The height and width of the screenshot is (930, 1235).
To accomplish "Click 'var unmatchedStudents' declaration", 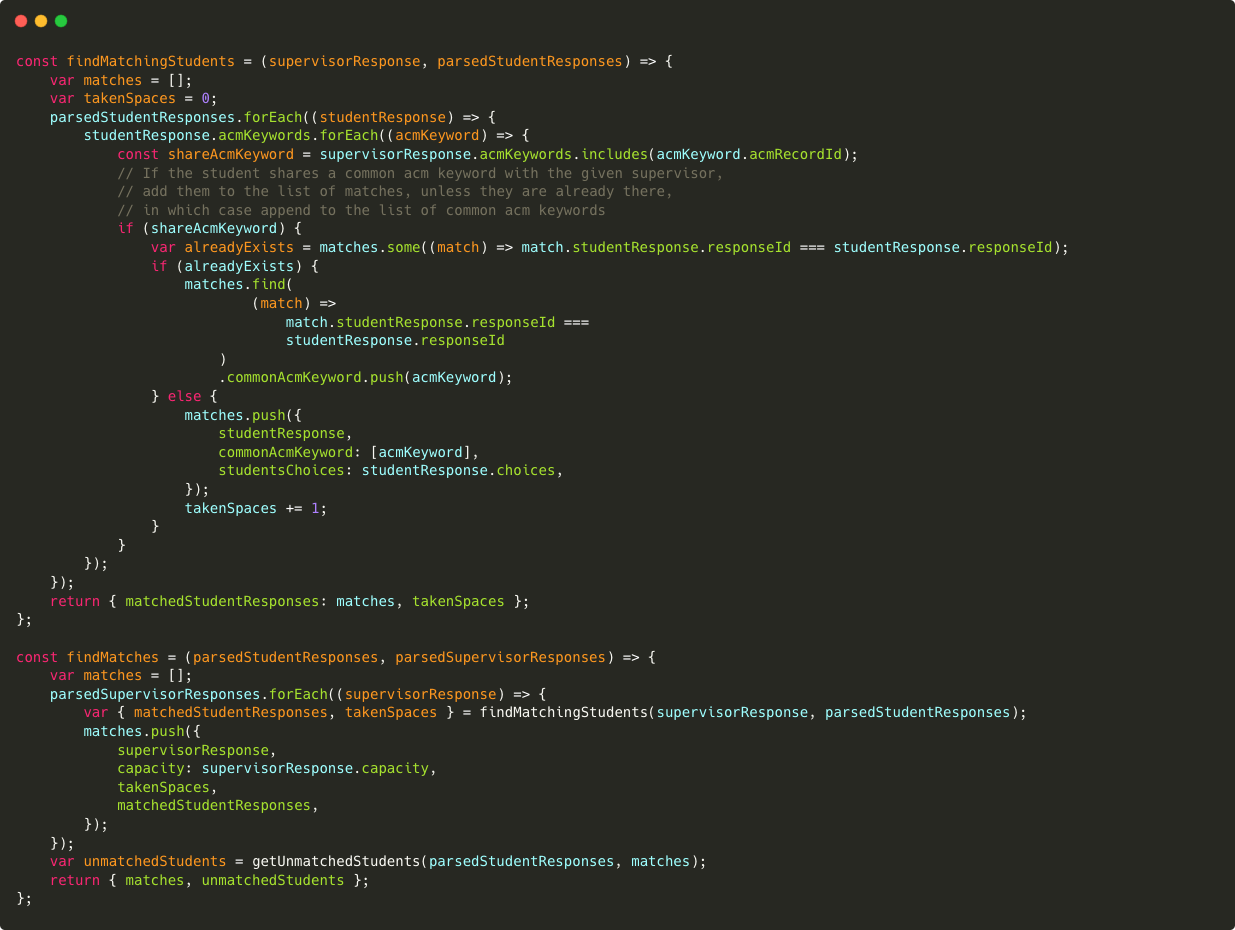I will coord(138,861).
